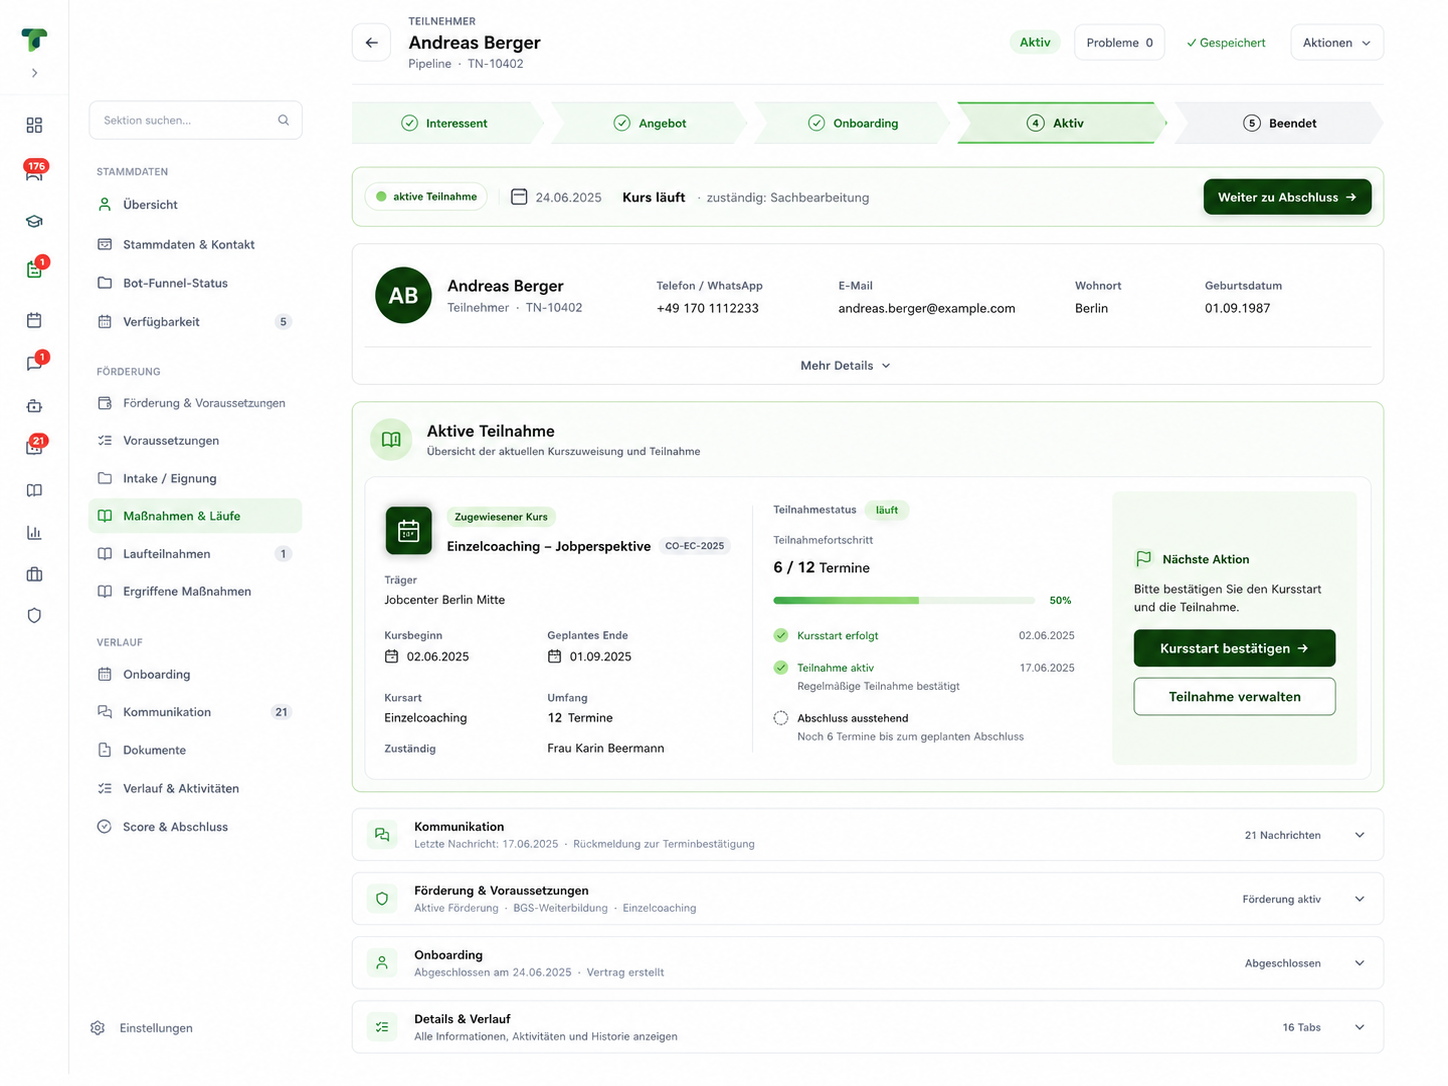Select the Interessent pipeline stage
The width and height of the screenshot is (1448, 1086).
[446, 123]
